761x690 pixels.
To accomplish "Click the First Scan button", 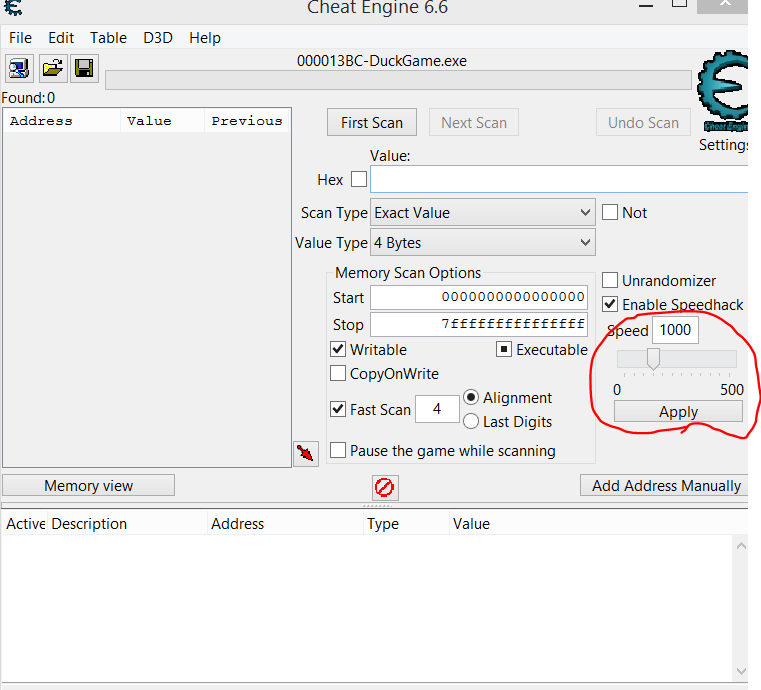I will (x=372, y=122).
